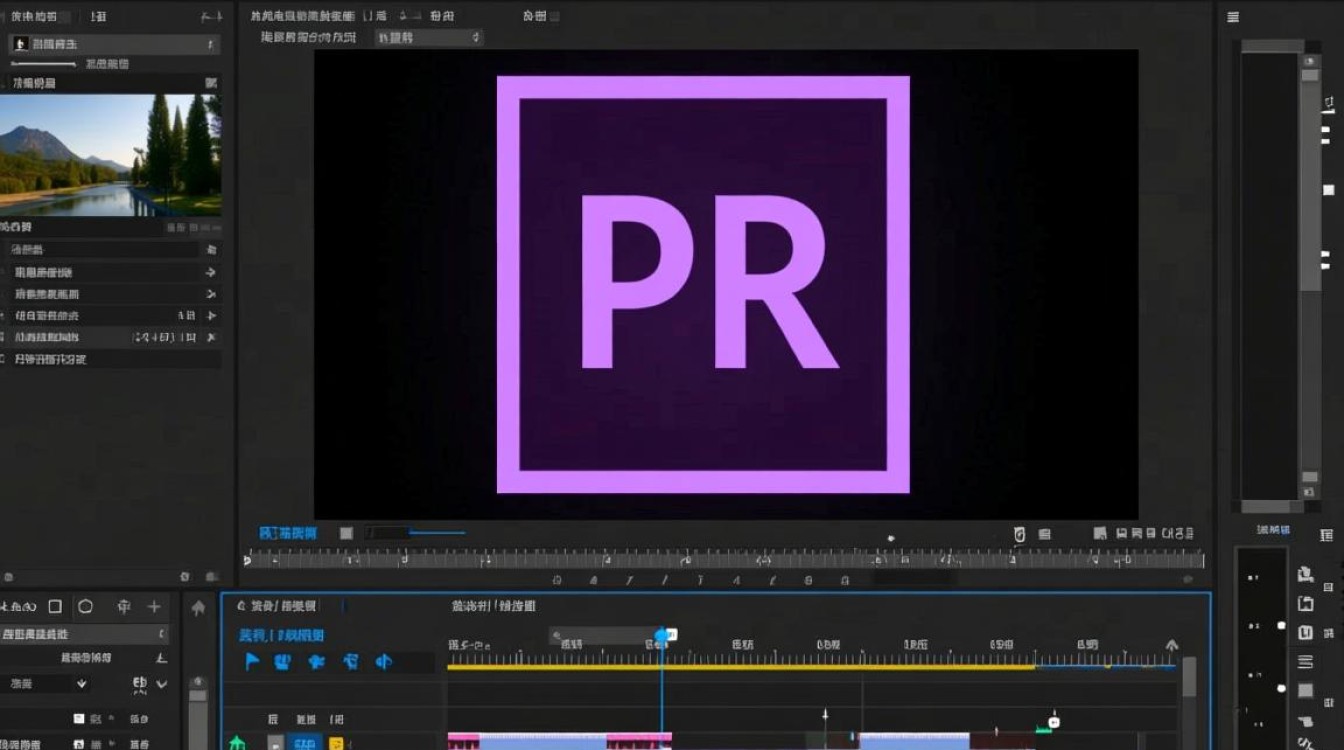Screen dimensions: 1344x750
Task: Click the timeline's vertical scrollbar
Action: pyautogui.click(x=1189, y=677)
